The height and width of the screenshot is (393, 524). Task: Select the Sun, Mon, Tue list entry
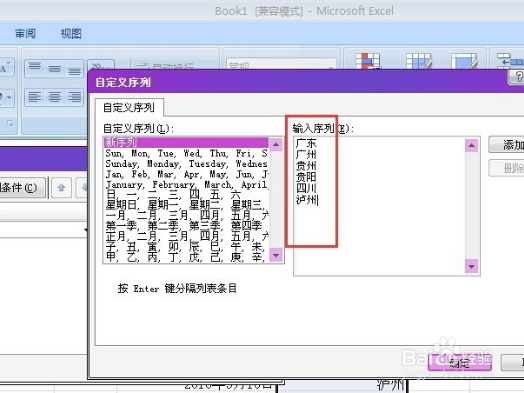click(186, 153)
